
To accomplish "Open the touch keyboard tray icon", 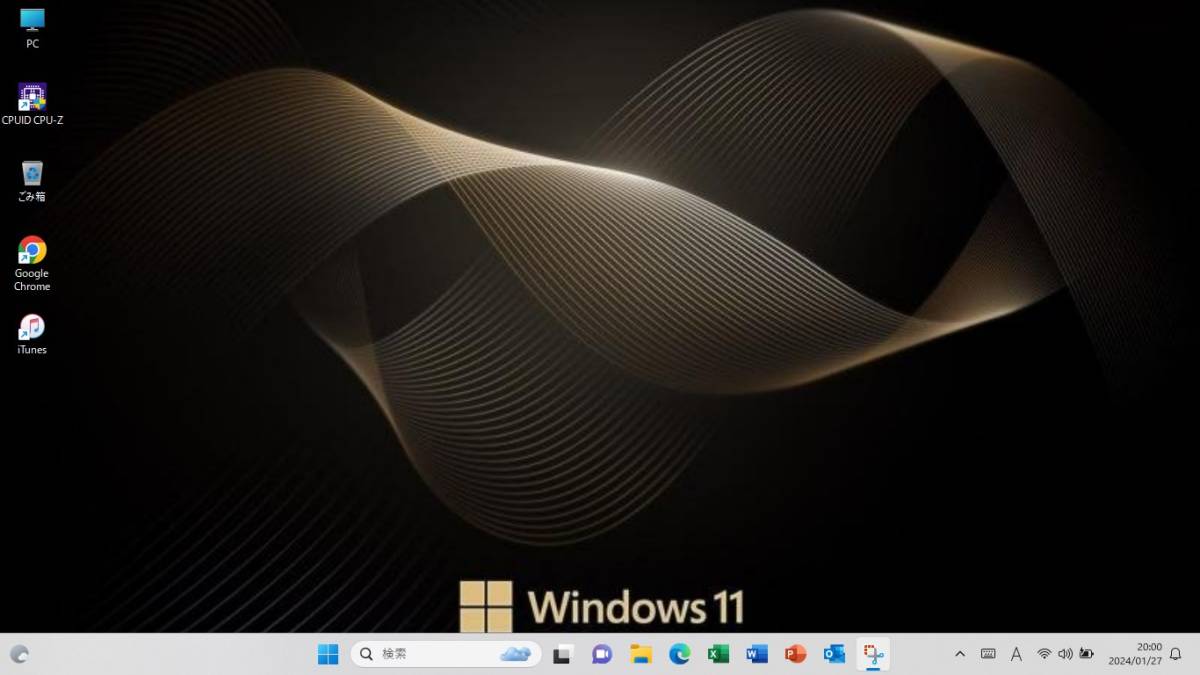I will 988,654.
